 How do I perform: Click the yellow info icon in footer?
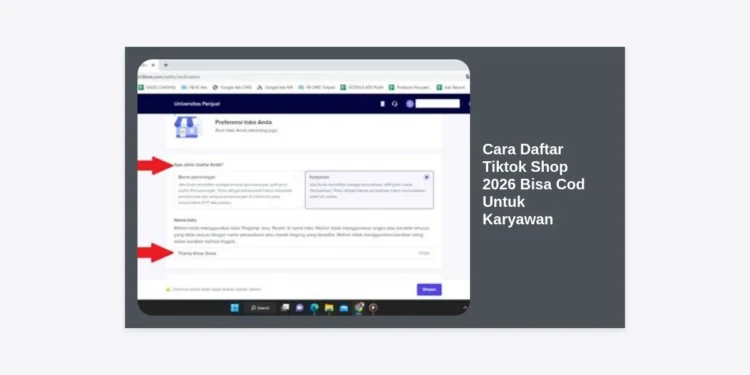168,289
